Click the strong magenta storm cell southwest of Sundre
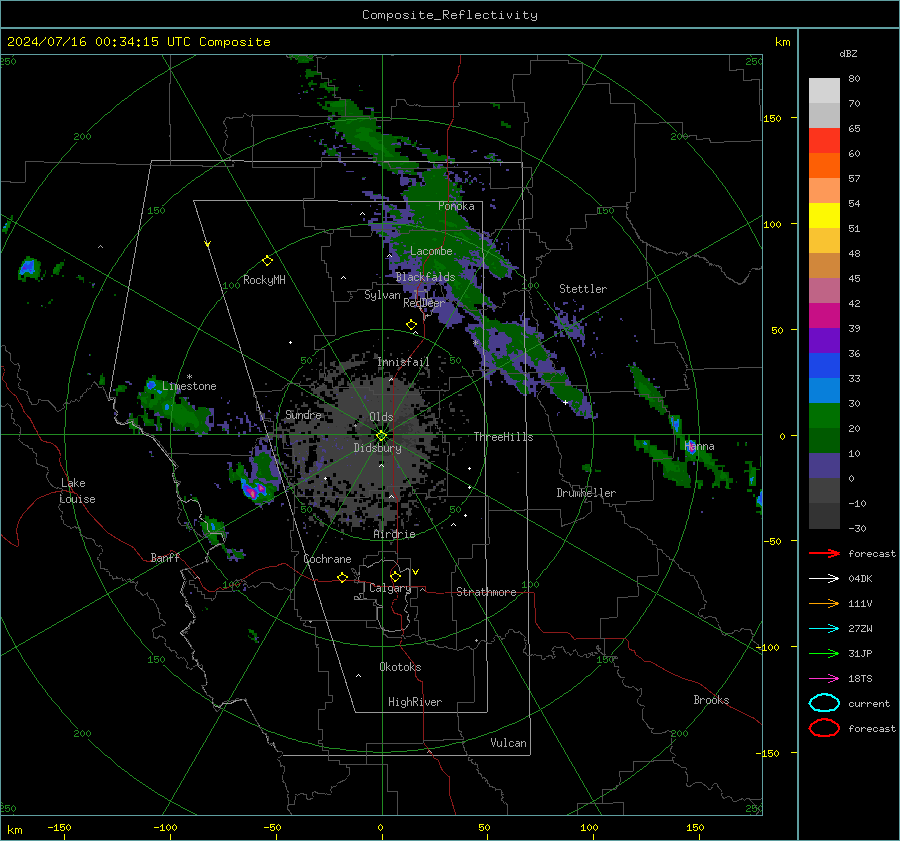900x841 pixels. click(254, 490)
